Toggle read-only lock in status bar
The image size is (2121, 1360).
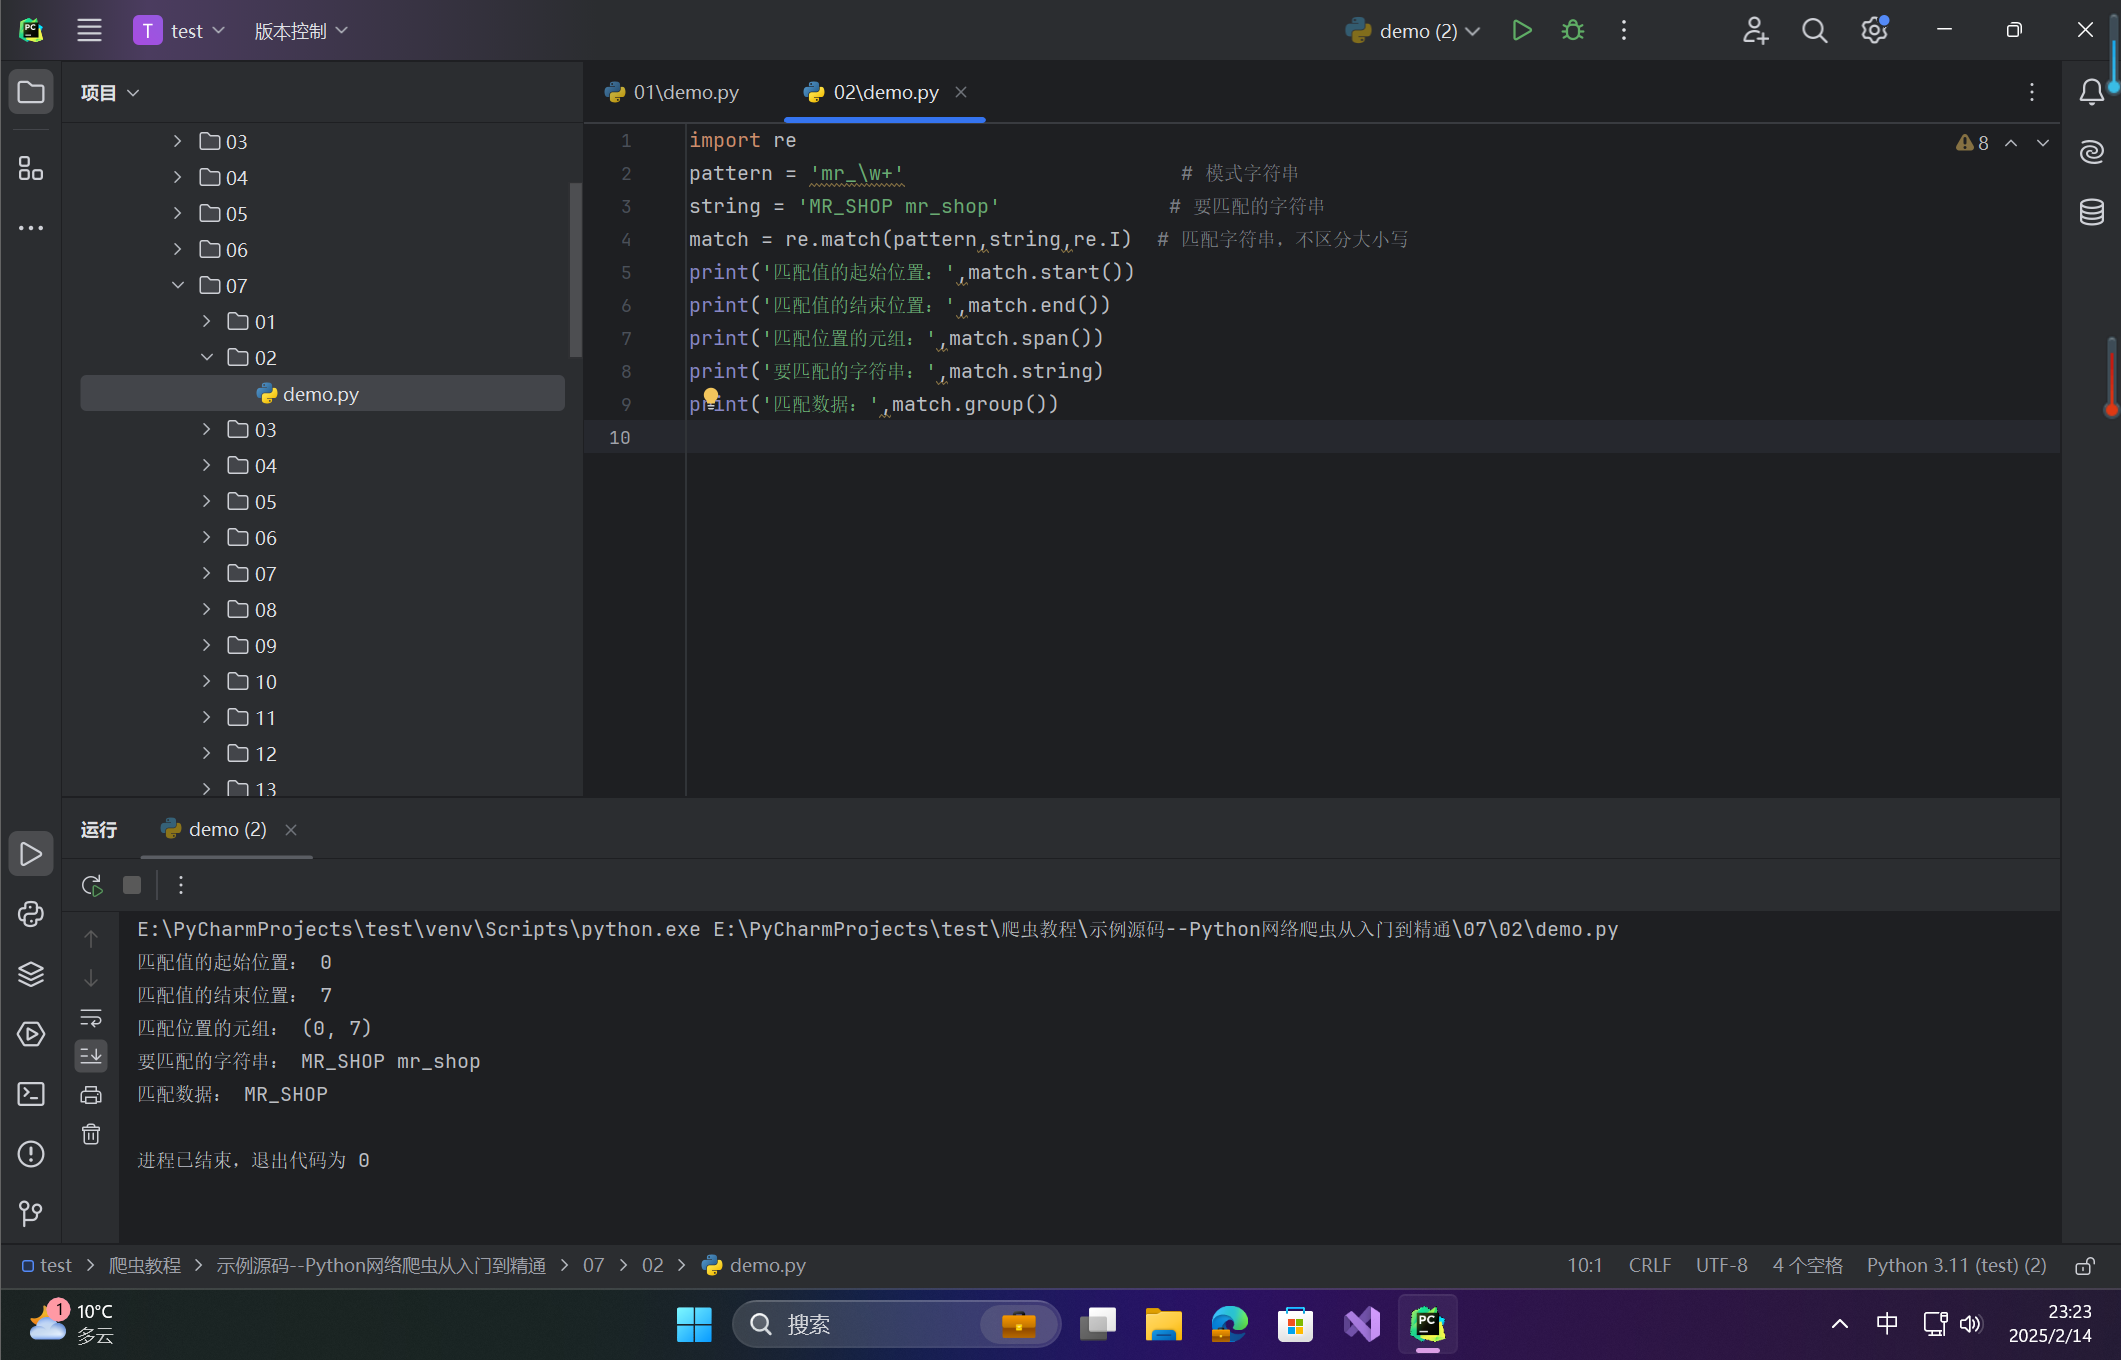point(2085,1266)
